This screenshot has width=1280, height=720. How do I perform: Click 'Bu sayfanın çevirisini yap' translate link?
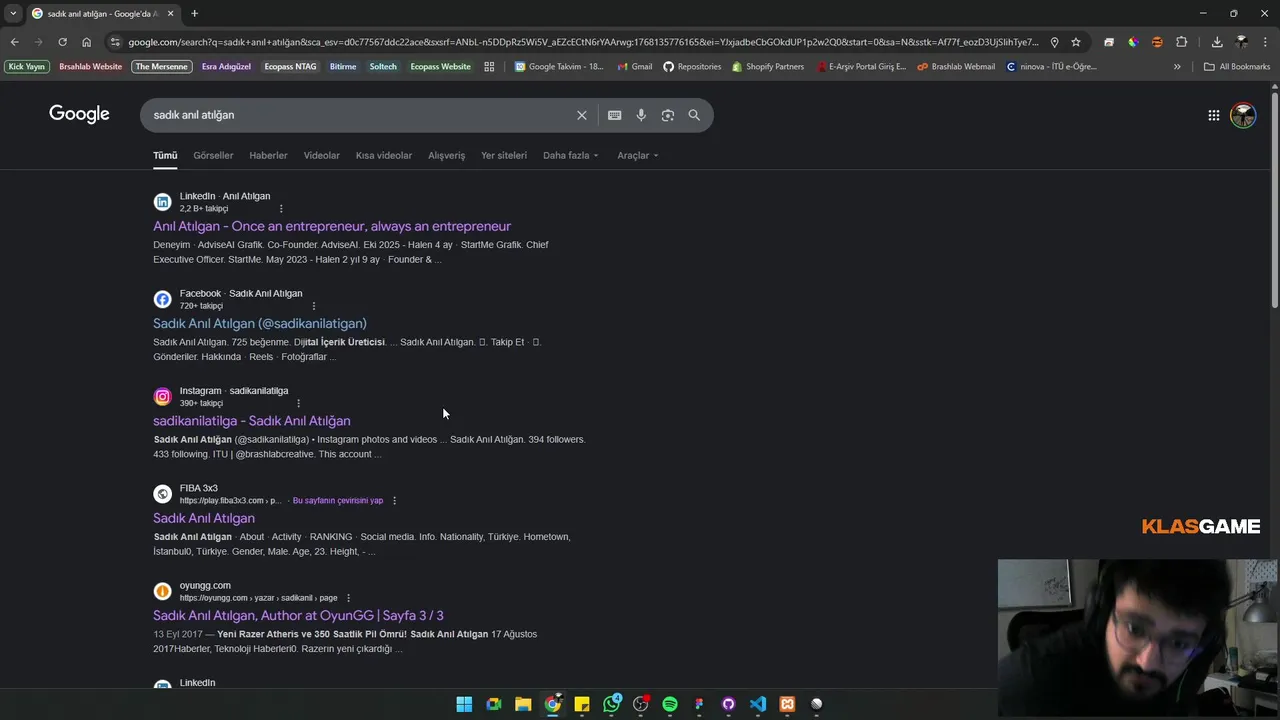[x=338, y=500]
